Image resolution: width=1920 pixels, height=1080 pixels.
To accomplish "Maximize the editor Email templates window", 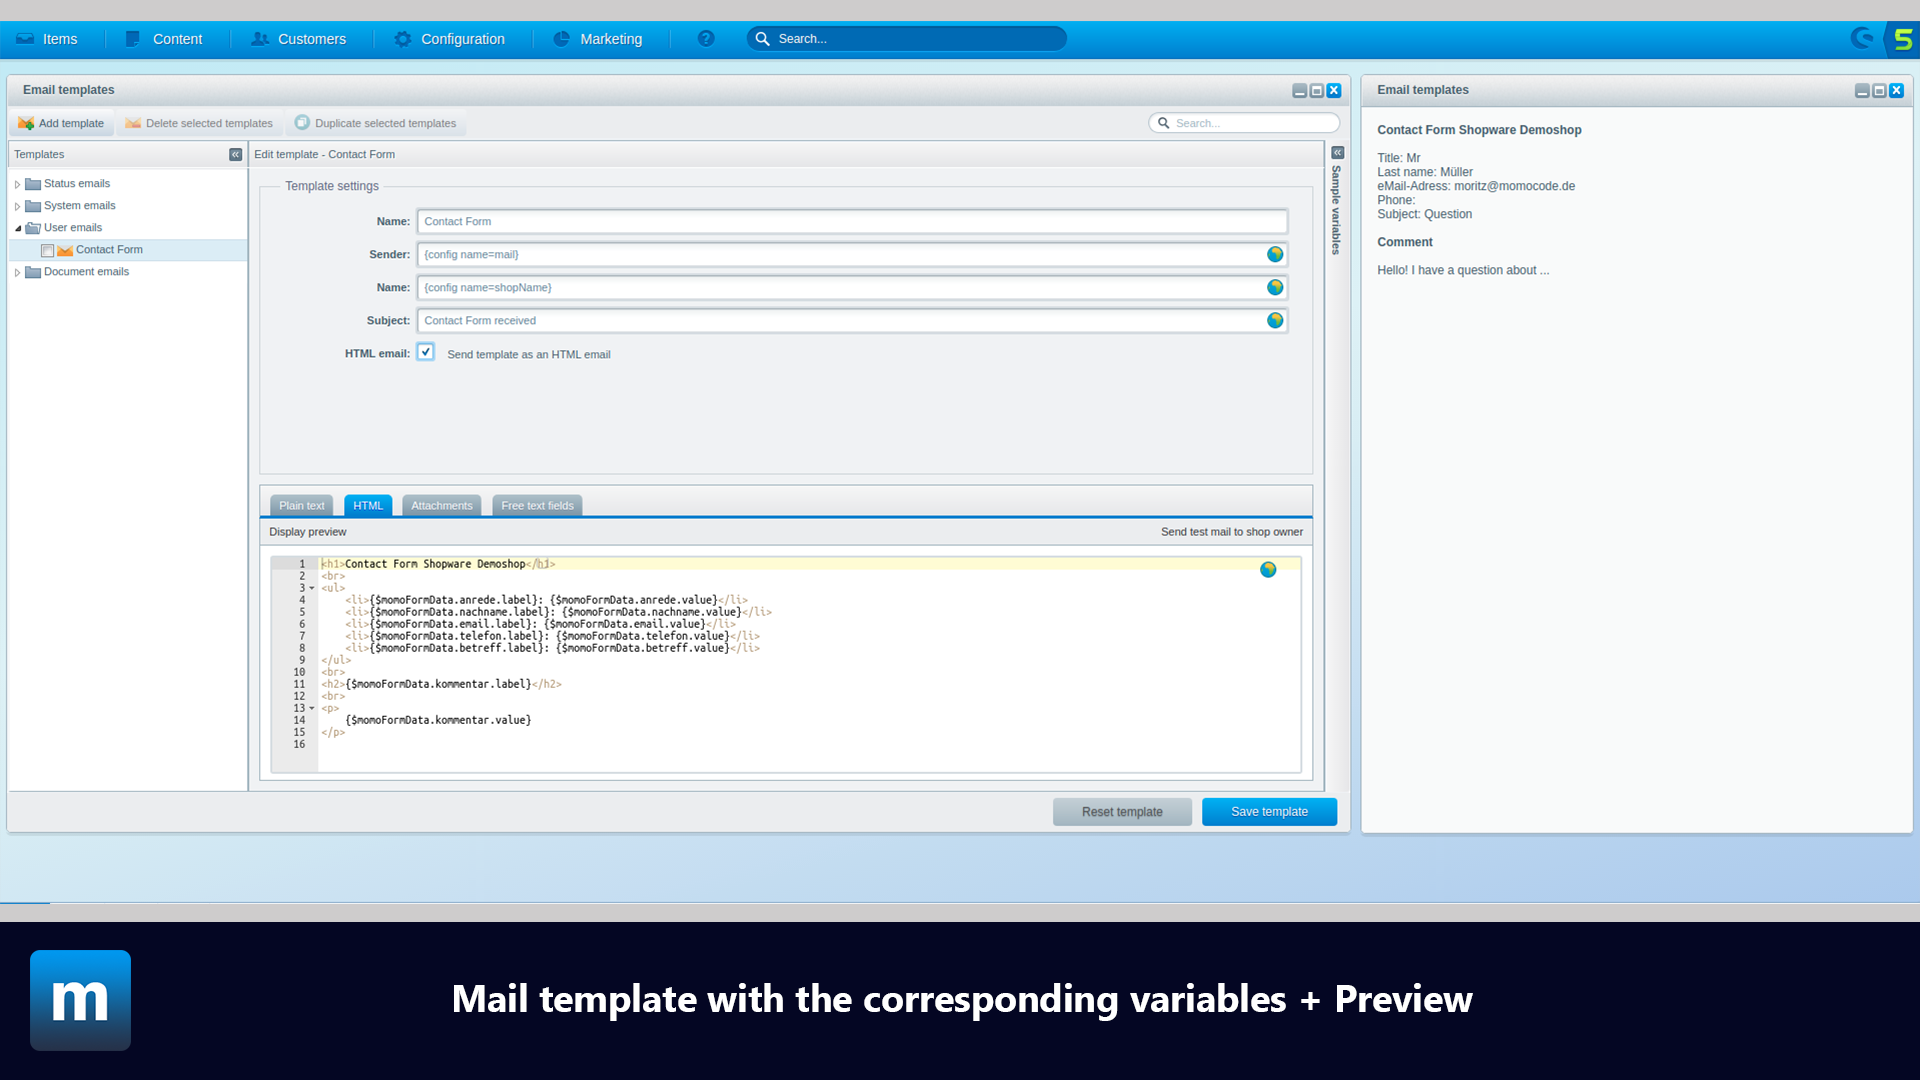I will (1317, 91).
